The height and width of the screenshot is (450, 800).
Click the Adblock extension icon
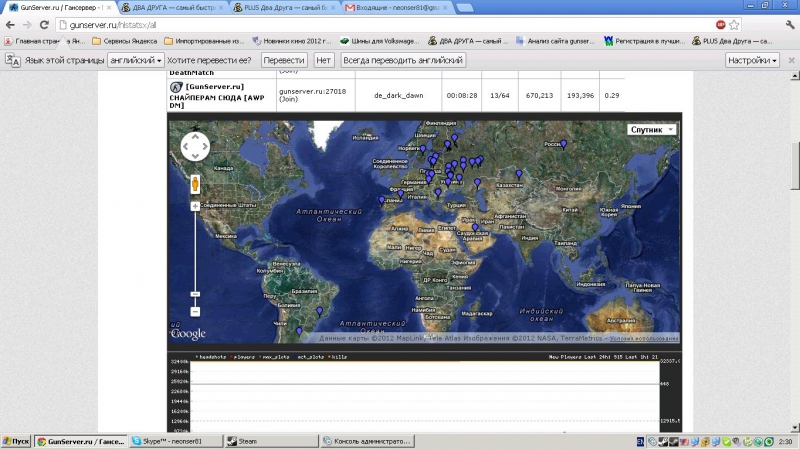click(x=749, y=24)
